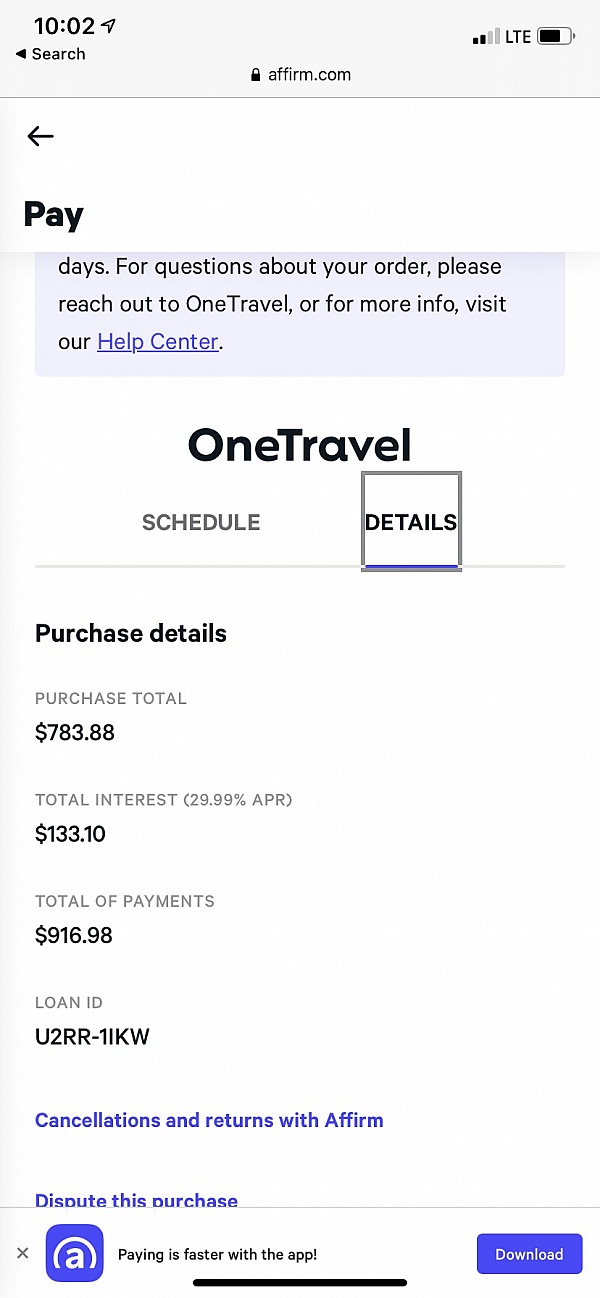Open the Help Center link
The height and width of the screenshot is (1298, 600).
click(158, 342)
